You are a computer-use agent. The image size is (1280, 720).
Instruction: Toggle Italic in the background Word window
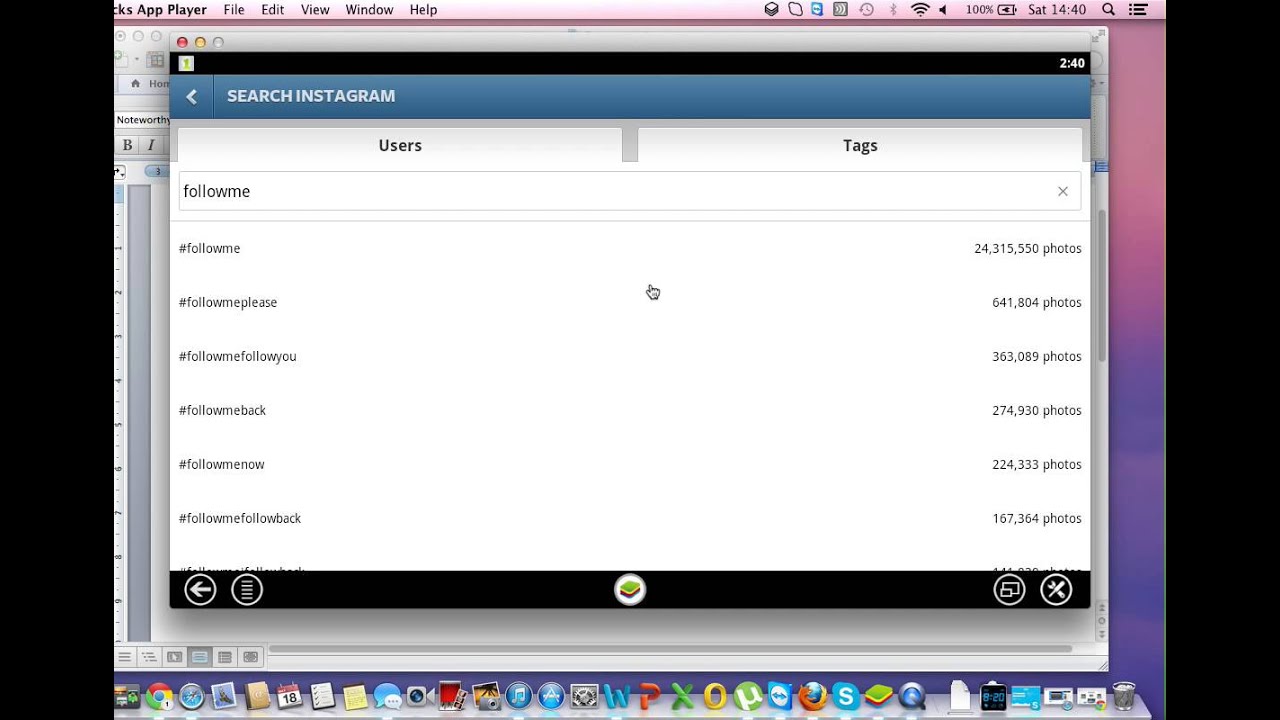pyautogui.click(x=151, y=145)
